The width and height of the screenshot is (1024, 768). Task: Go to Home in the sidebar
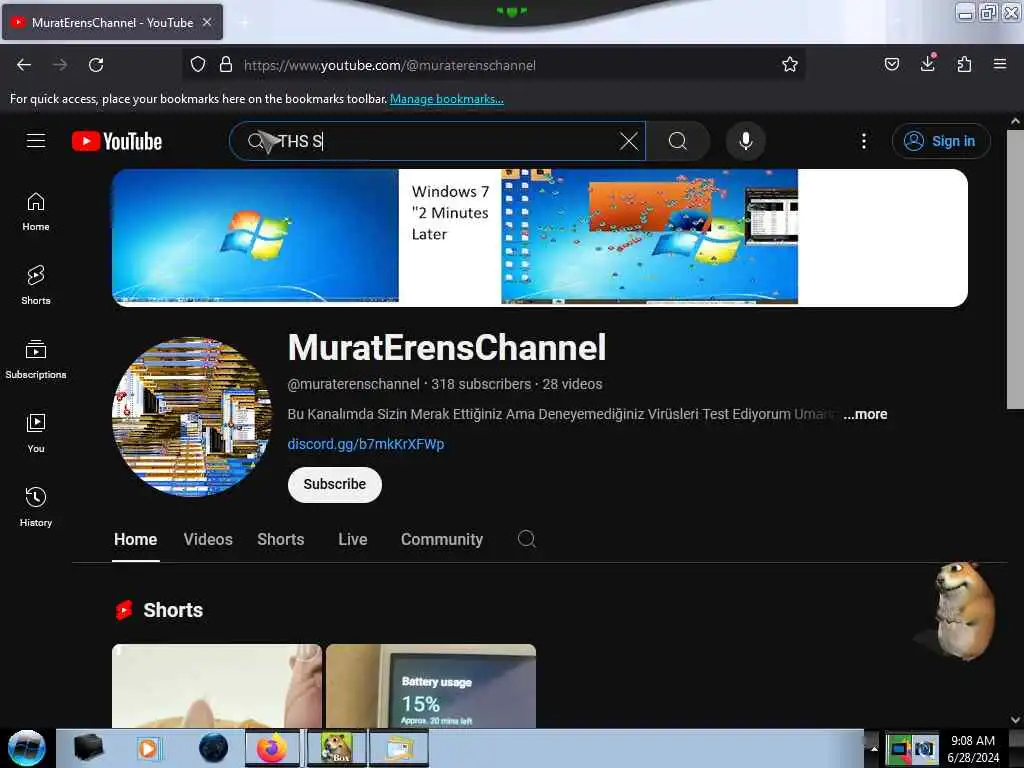coord(36,212)
